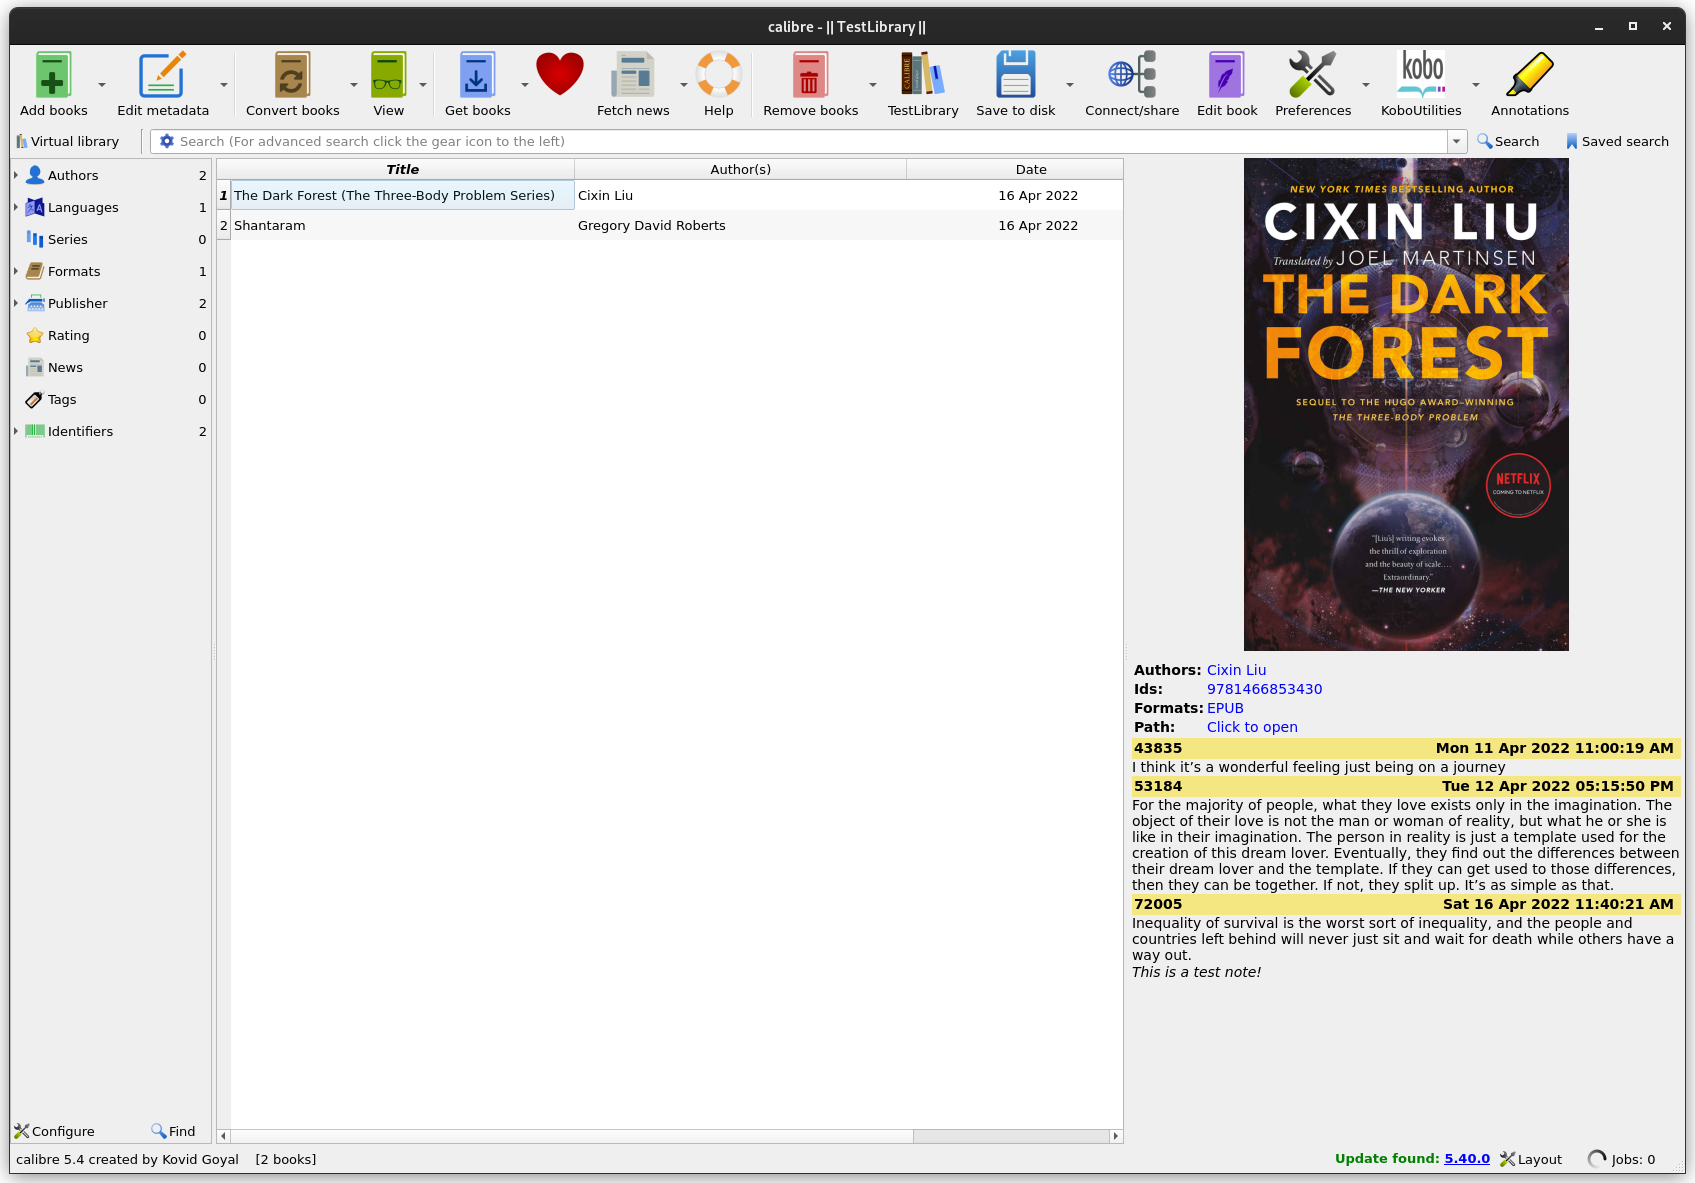Sort by the Title column header

(x=402, y=169)
